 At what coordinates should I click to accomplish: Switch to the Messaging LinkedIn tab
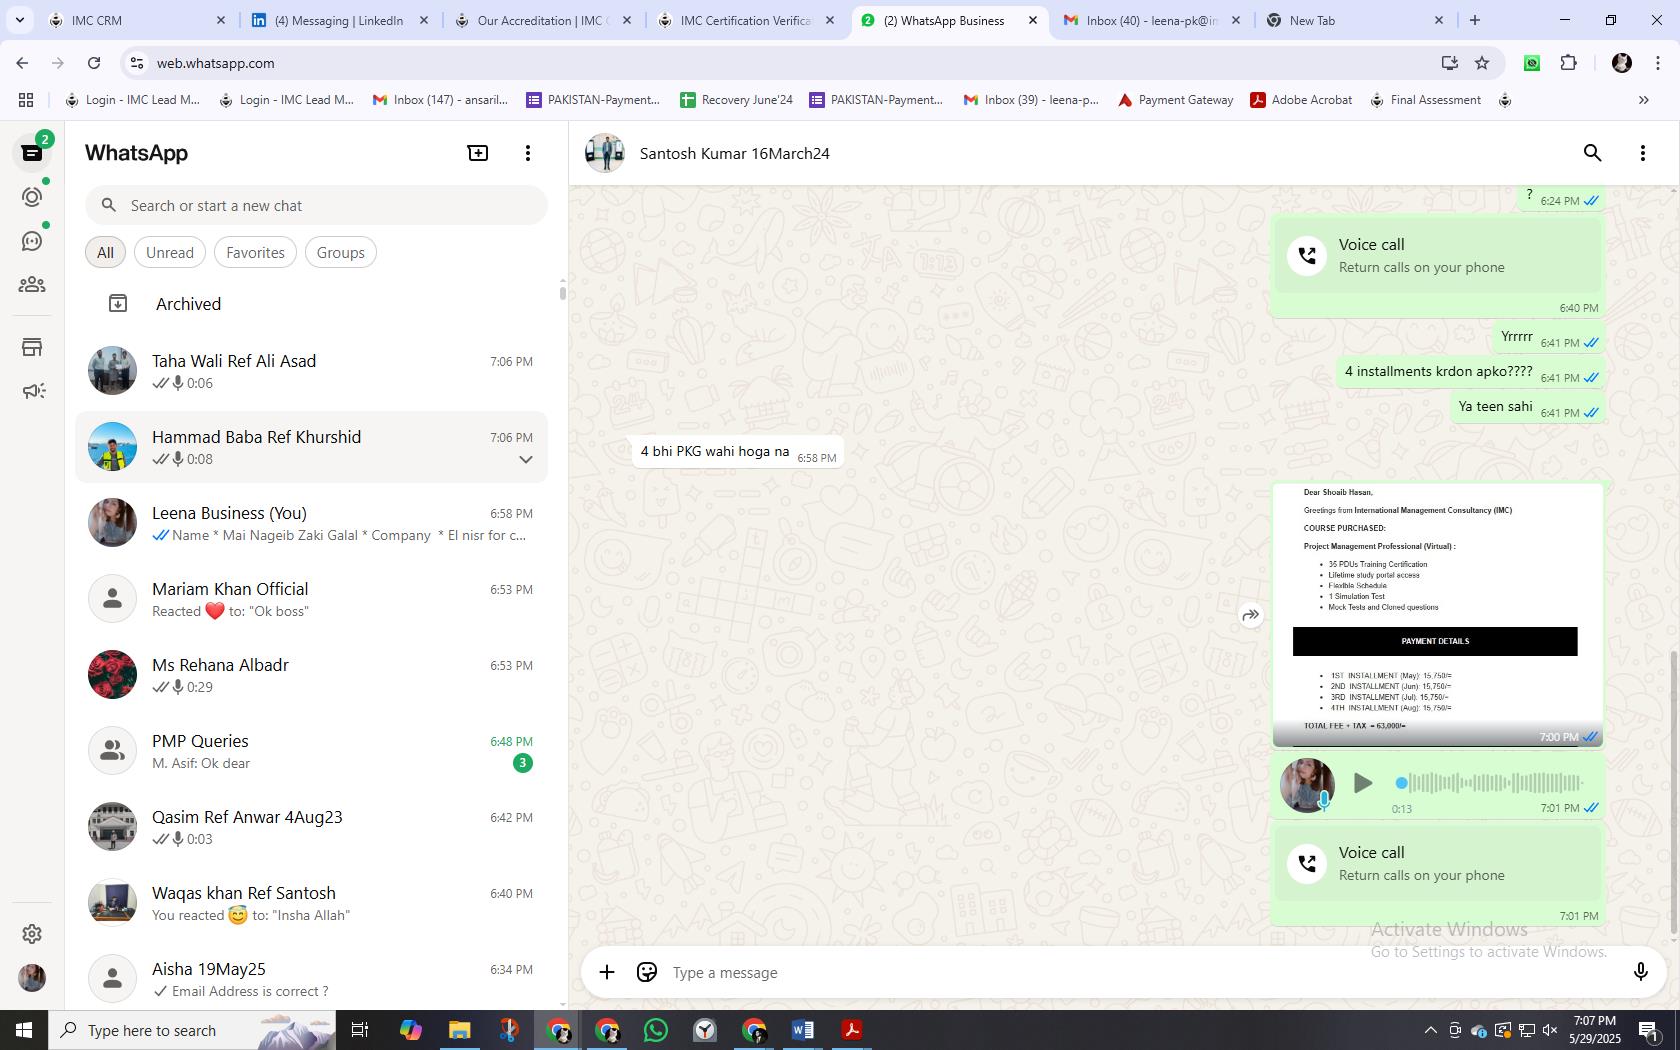point(340,20)
